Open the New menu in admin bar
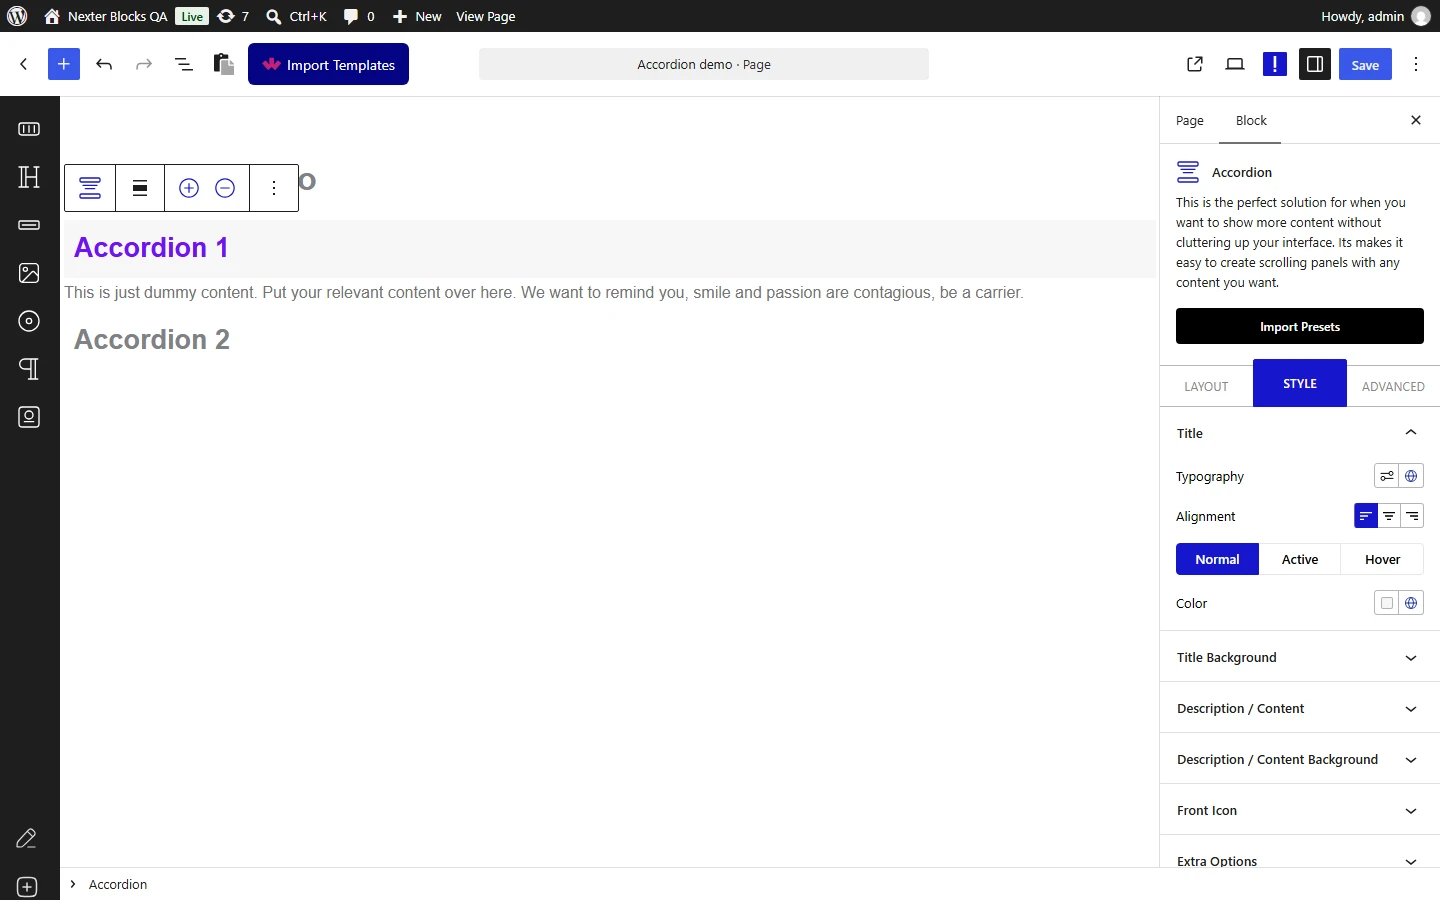This screenshot has width=1440, height=900. (x=417, y=16)
